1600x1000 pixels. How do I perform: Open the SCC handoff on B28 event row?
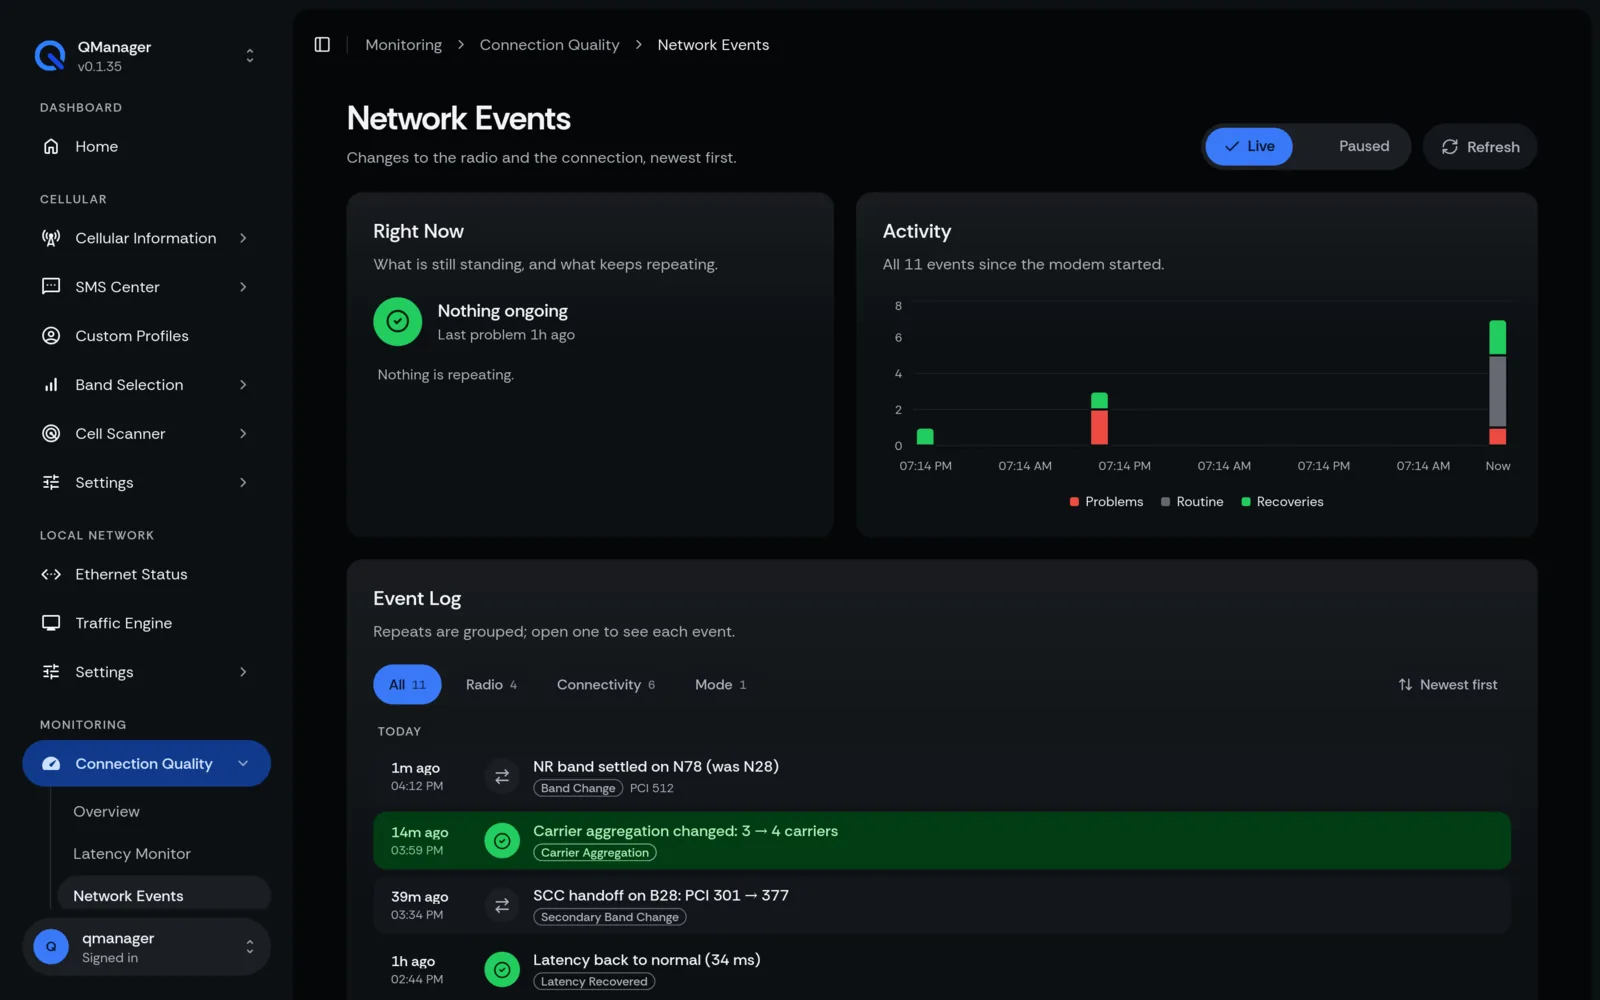click(941, 905)
